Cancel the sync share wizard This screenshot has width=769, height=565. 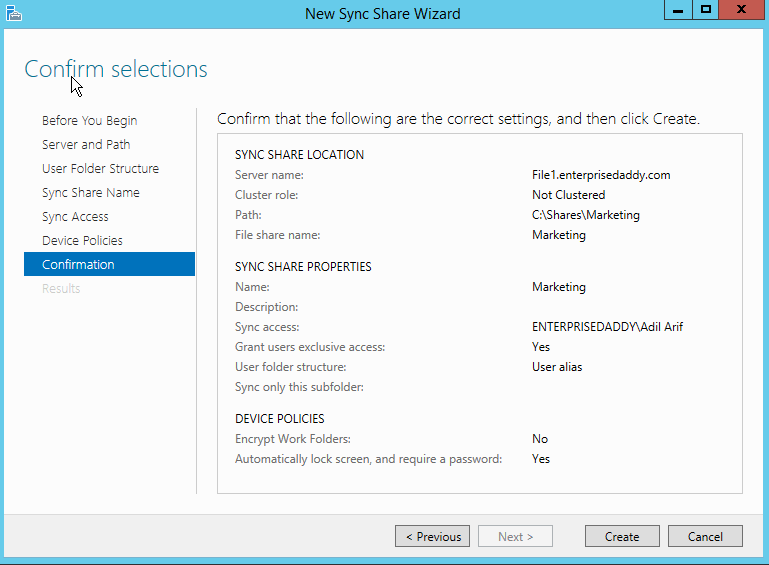[705, 537]
